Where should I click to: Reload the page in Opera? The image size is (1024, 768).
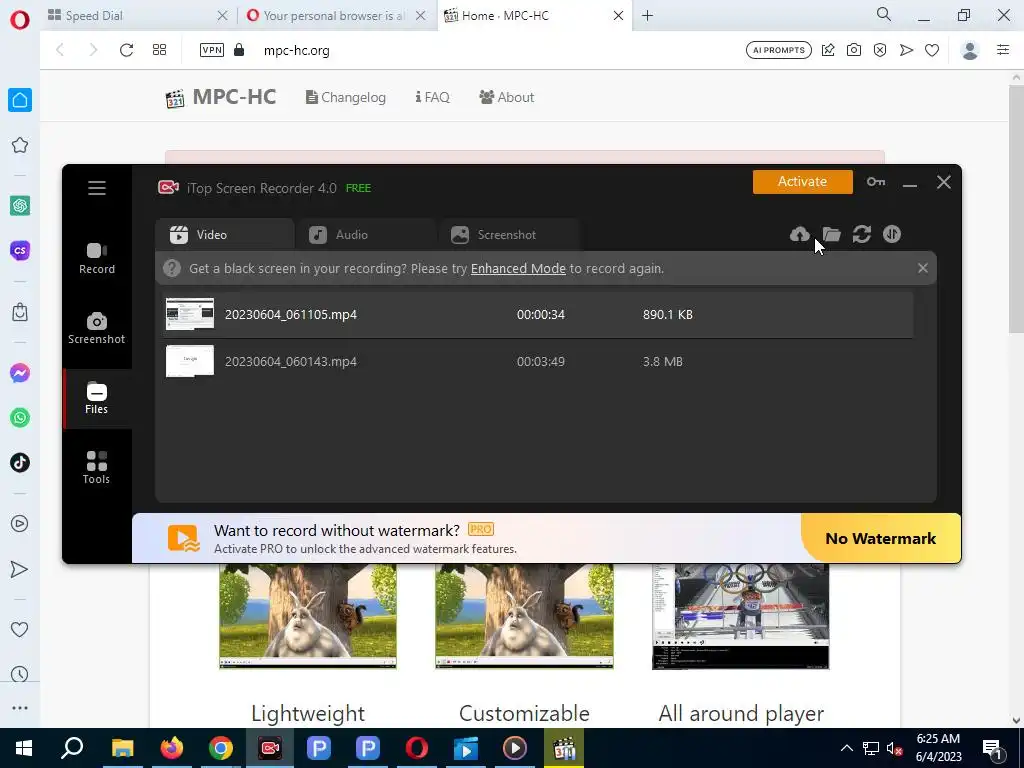coord(126,50)
